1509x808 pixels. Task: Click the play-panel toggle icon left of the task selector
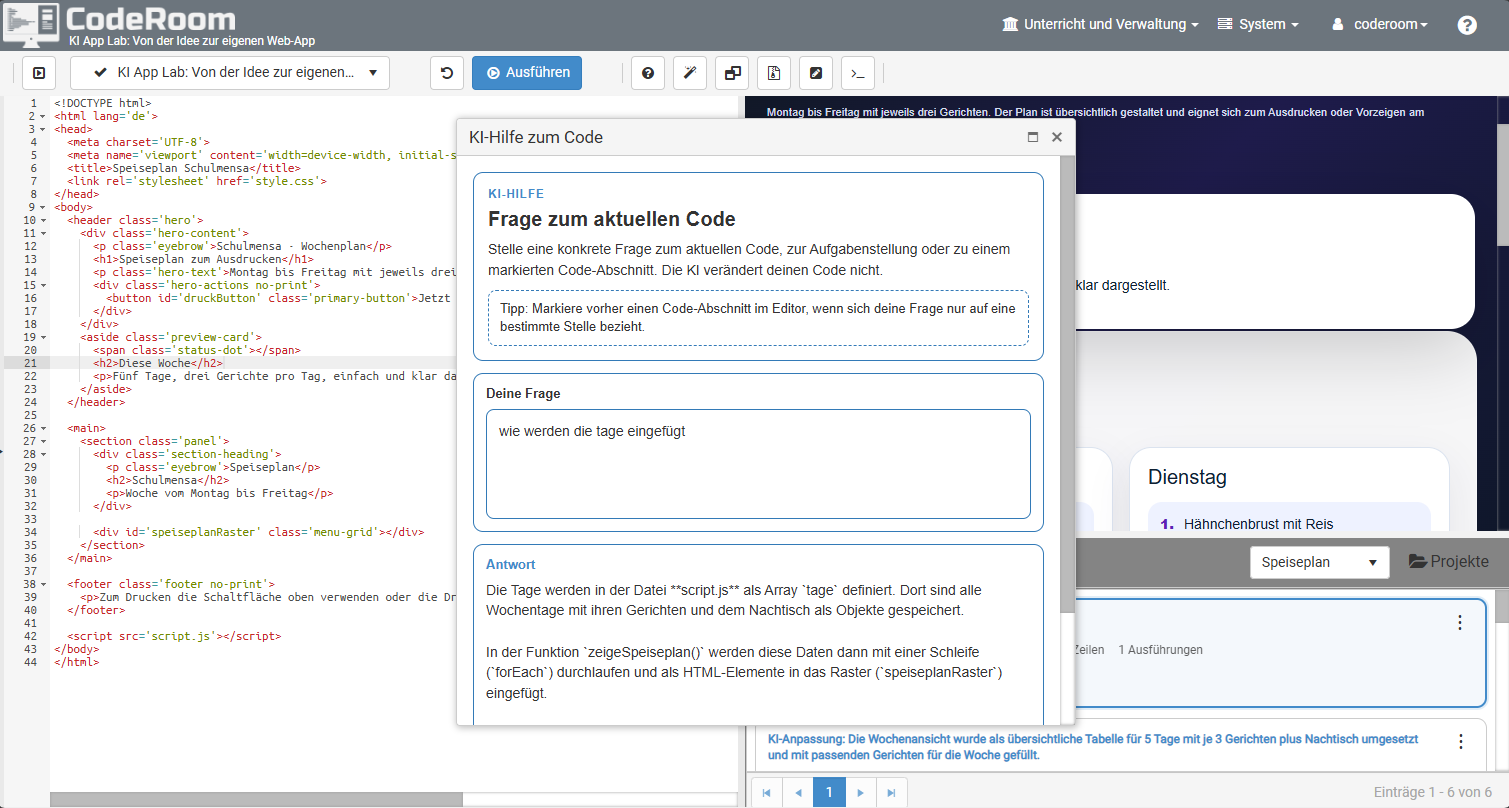[39, 73]
